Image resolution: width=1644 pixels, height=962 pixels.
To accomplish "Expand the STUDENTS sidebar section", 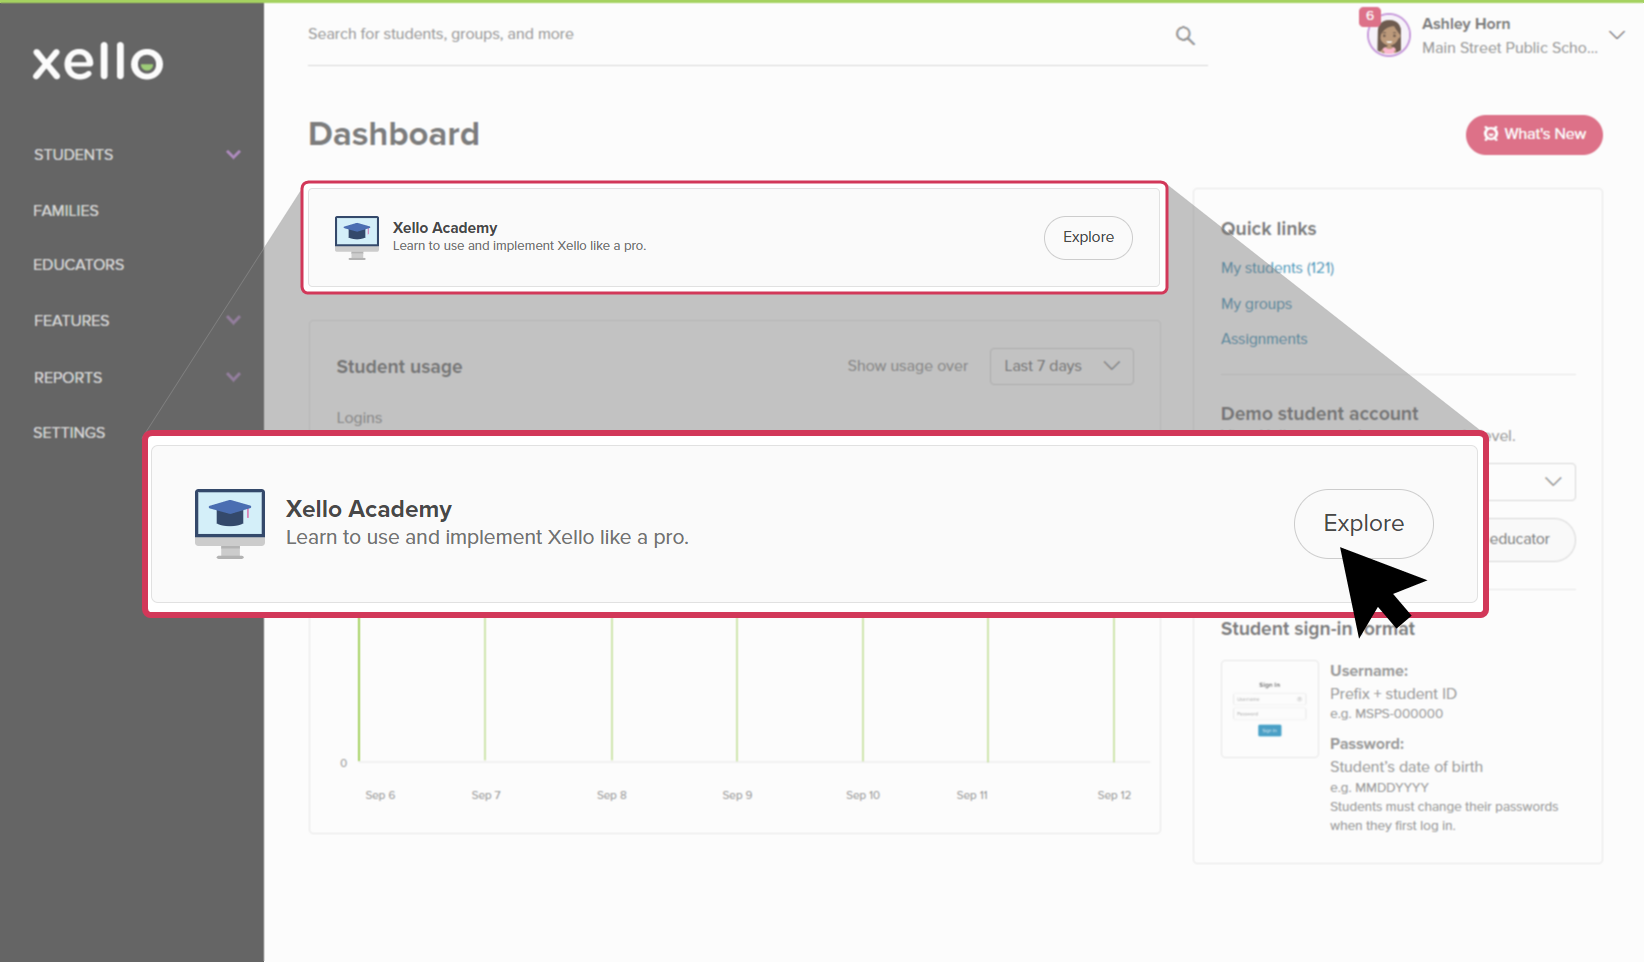I will [x=233, y=154].
